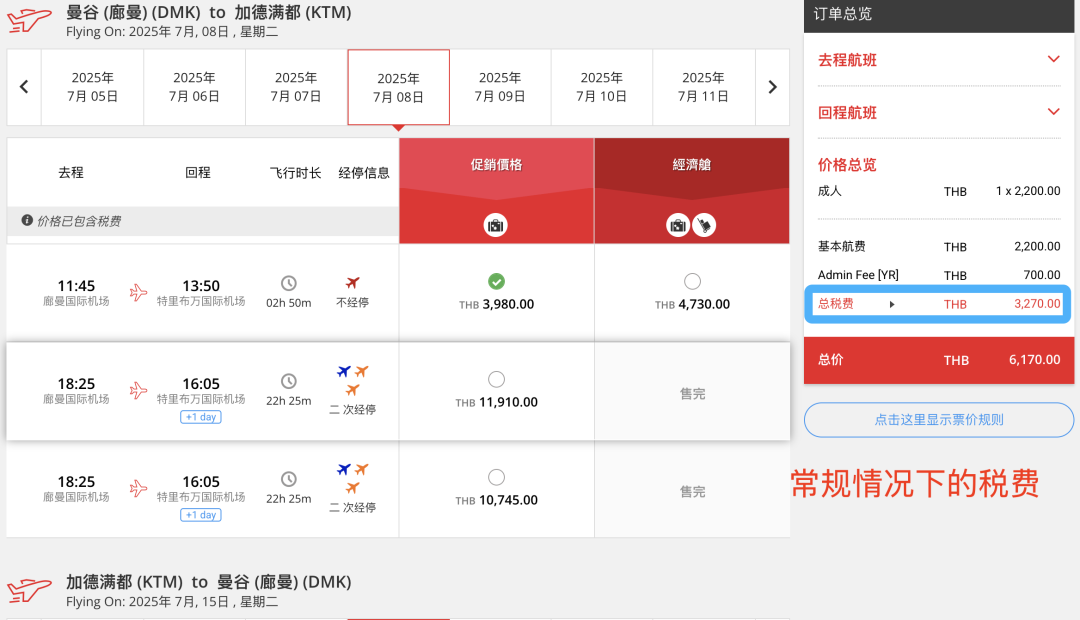Click the clock icon showing 02h 50m
Viewport: 1080px width, 620px height.
288,283
